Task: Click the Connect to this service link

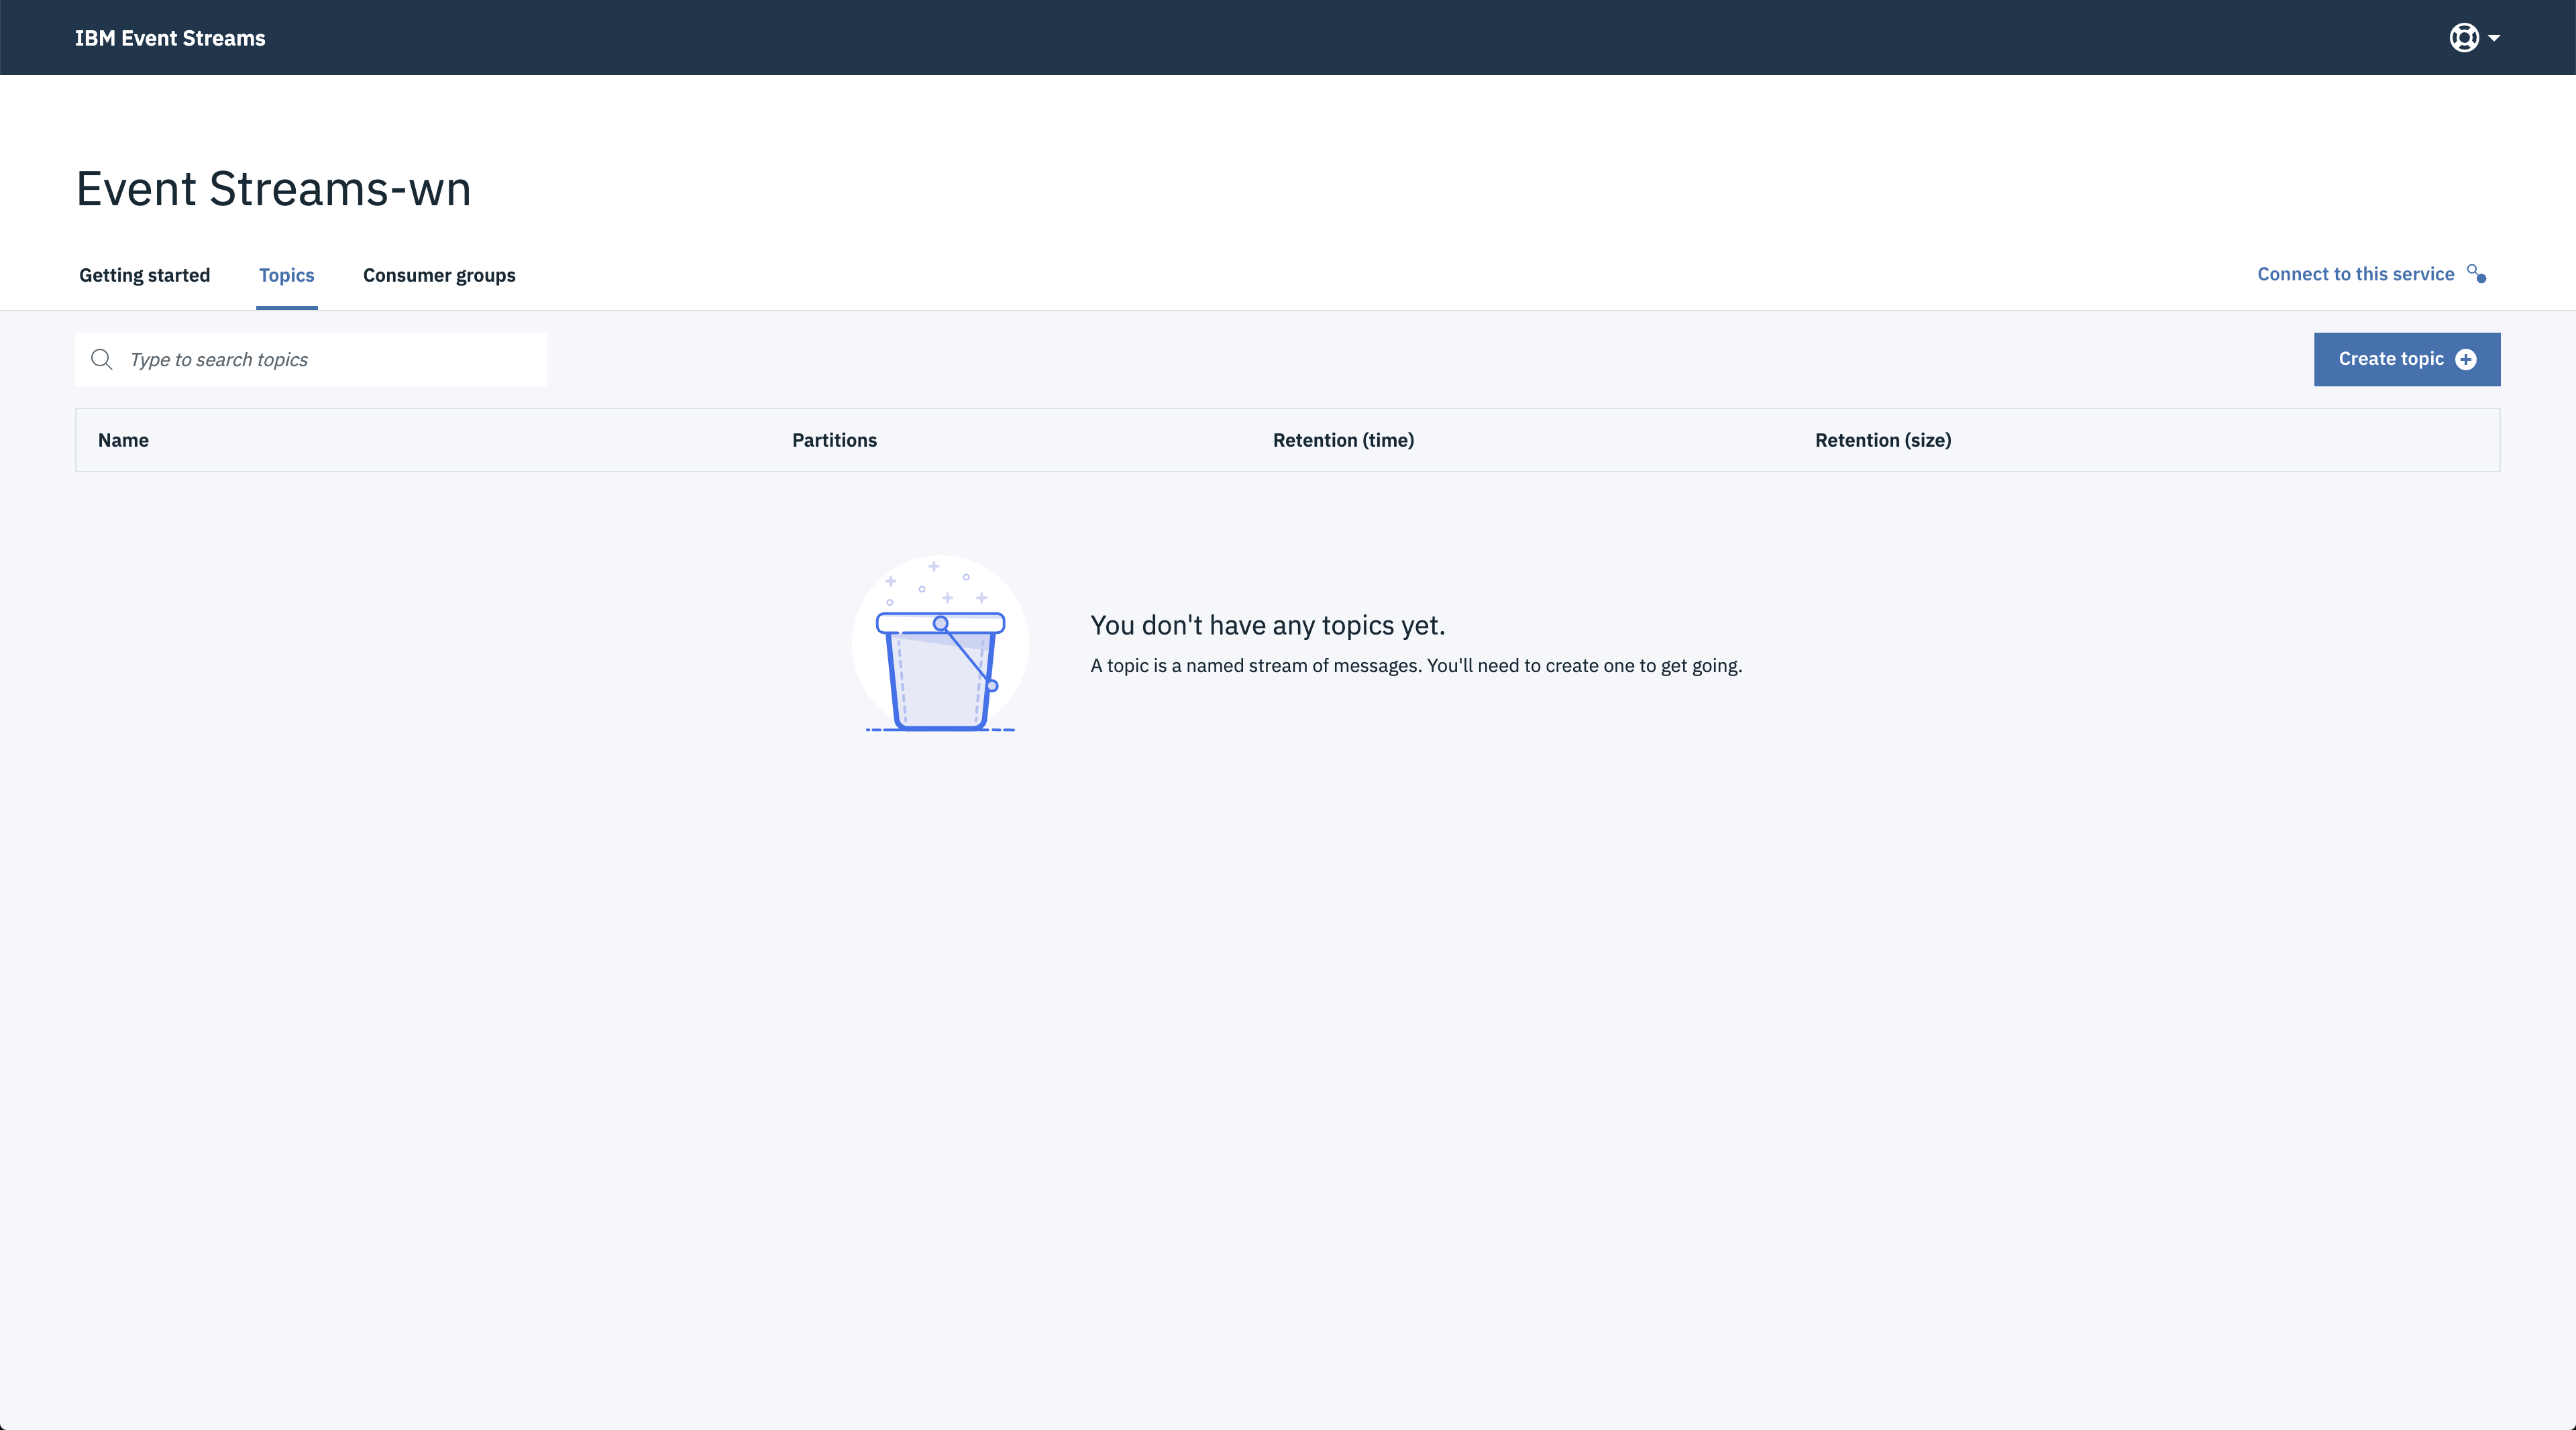Action: [x=2355, y=274]
